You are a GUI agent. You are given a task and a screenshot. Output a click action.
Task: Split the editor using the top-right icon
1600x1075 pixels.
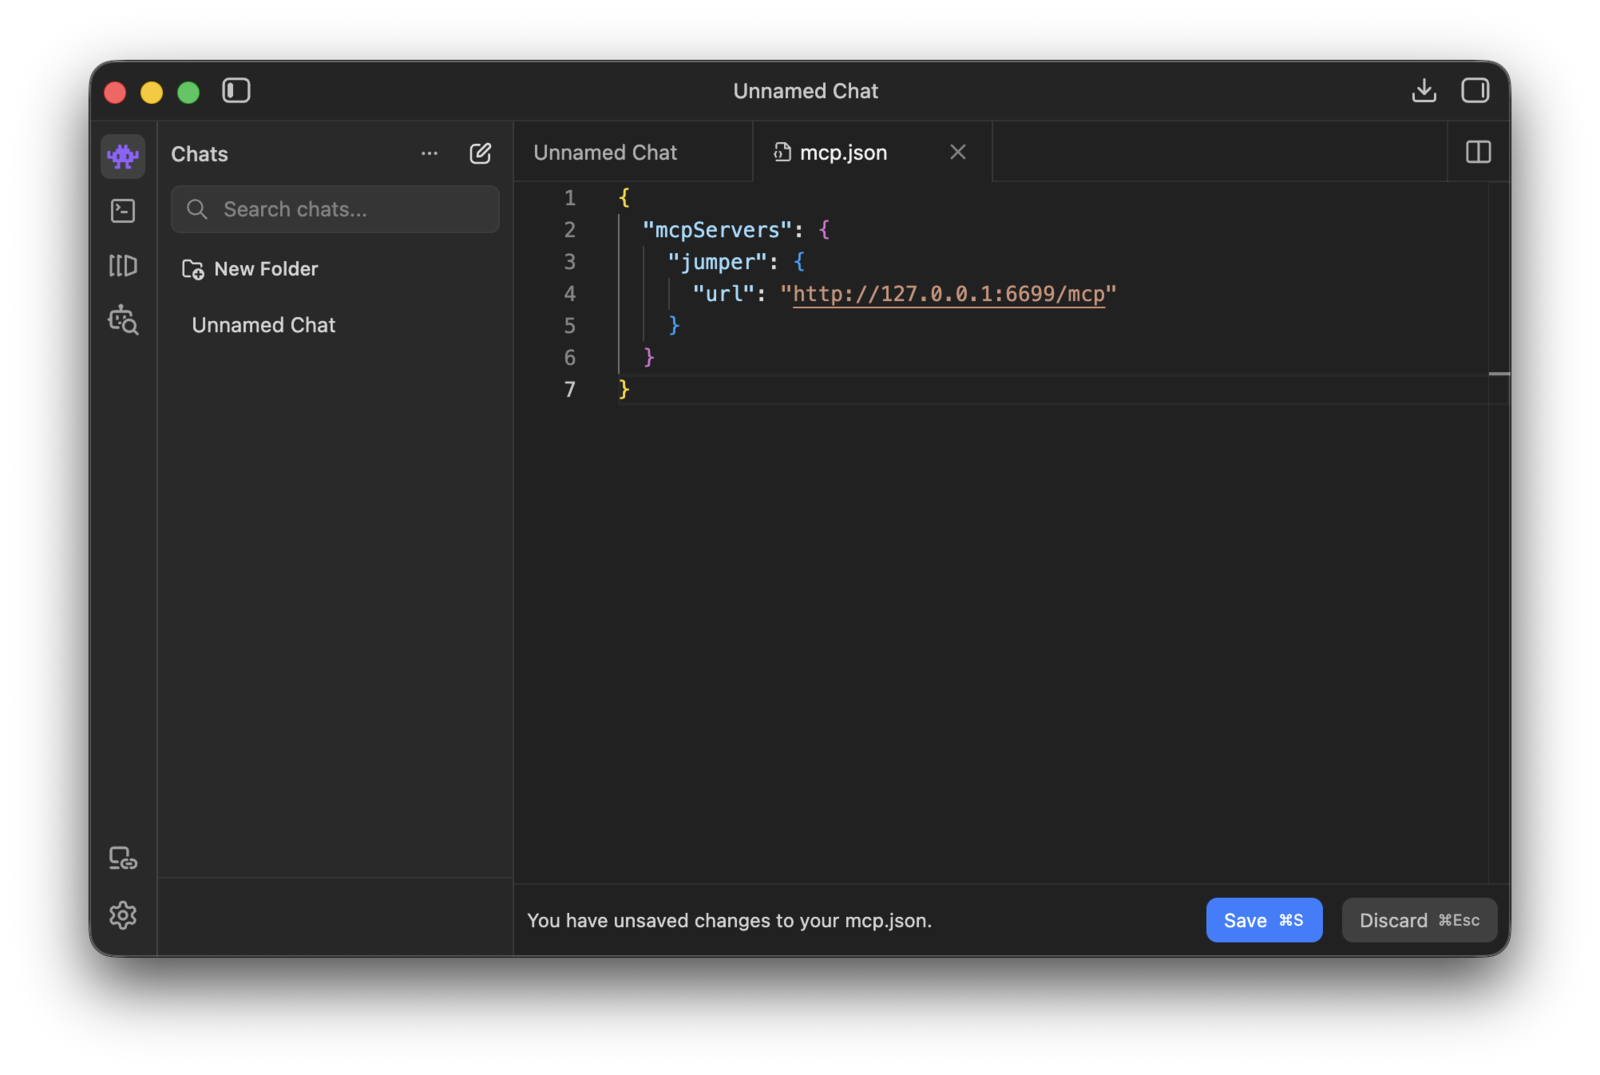(x=1477, y=152)
